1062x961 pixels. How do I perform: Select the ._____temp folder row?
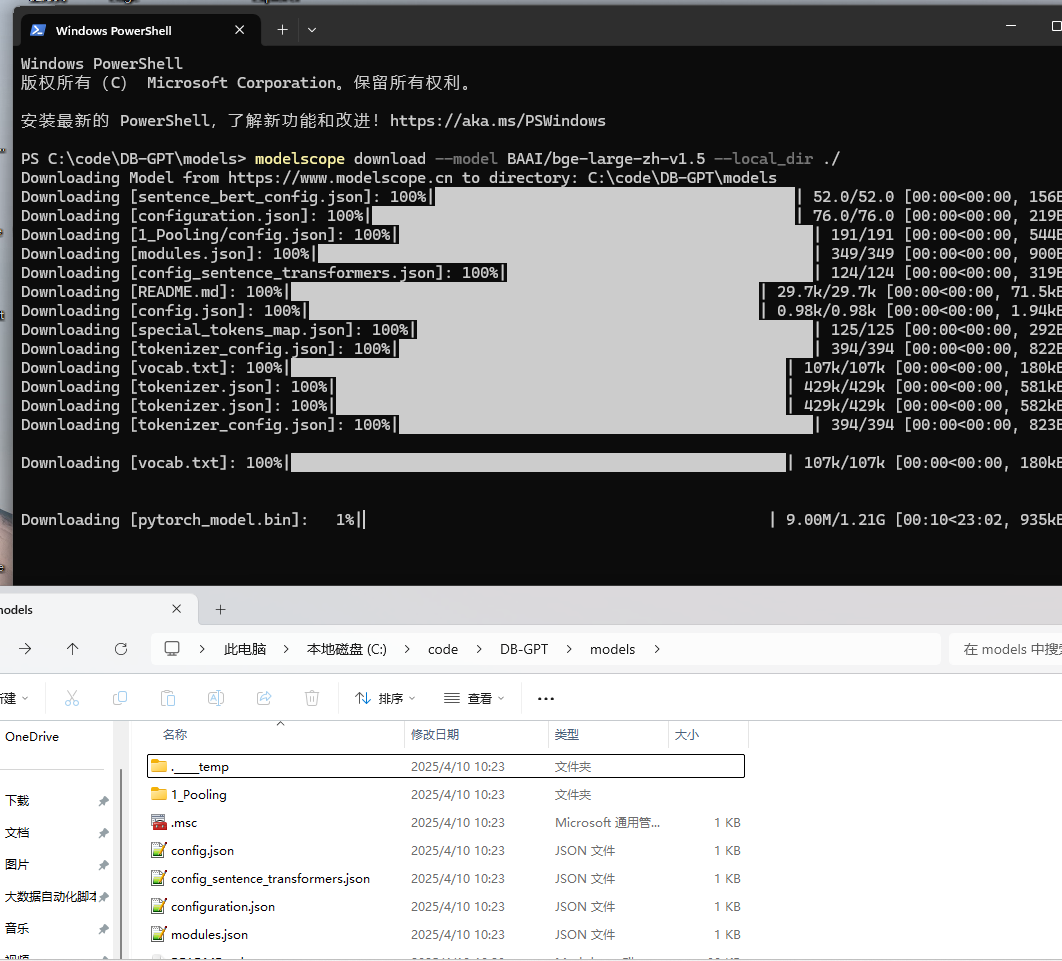446,766
